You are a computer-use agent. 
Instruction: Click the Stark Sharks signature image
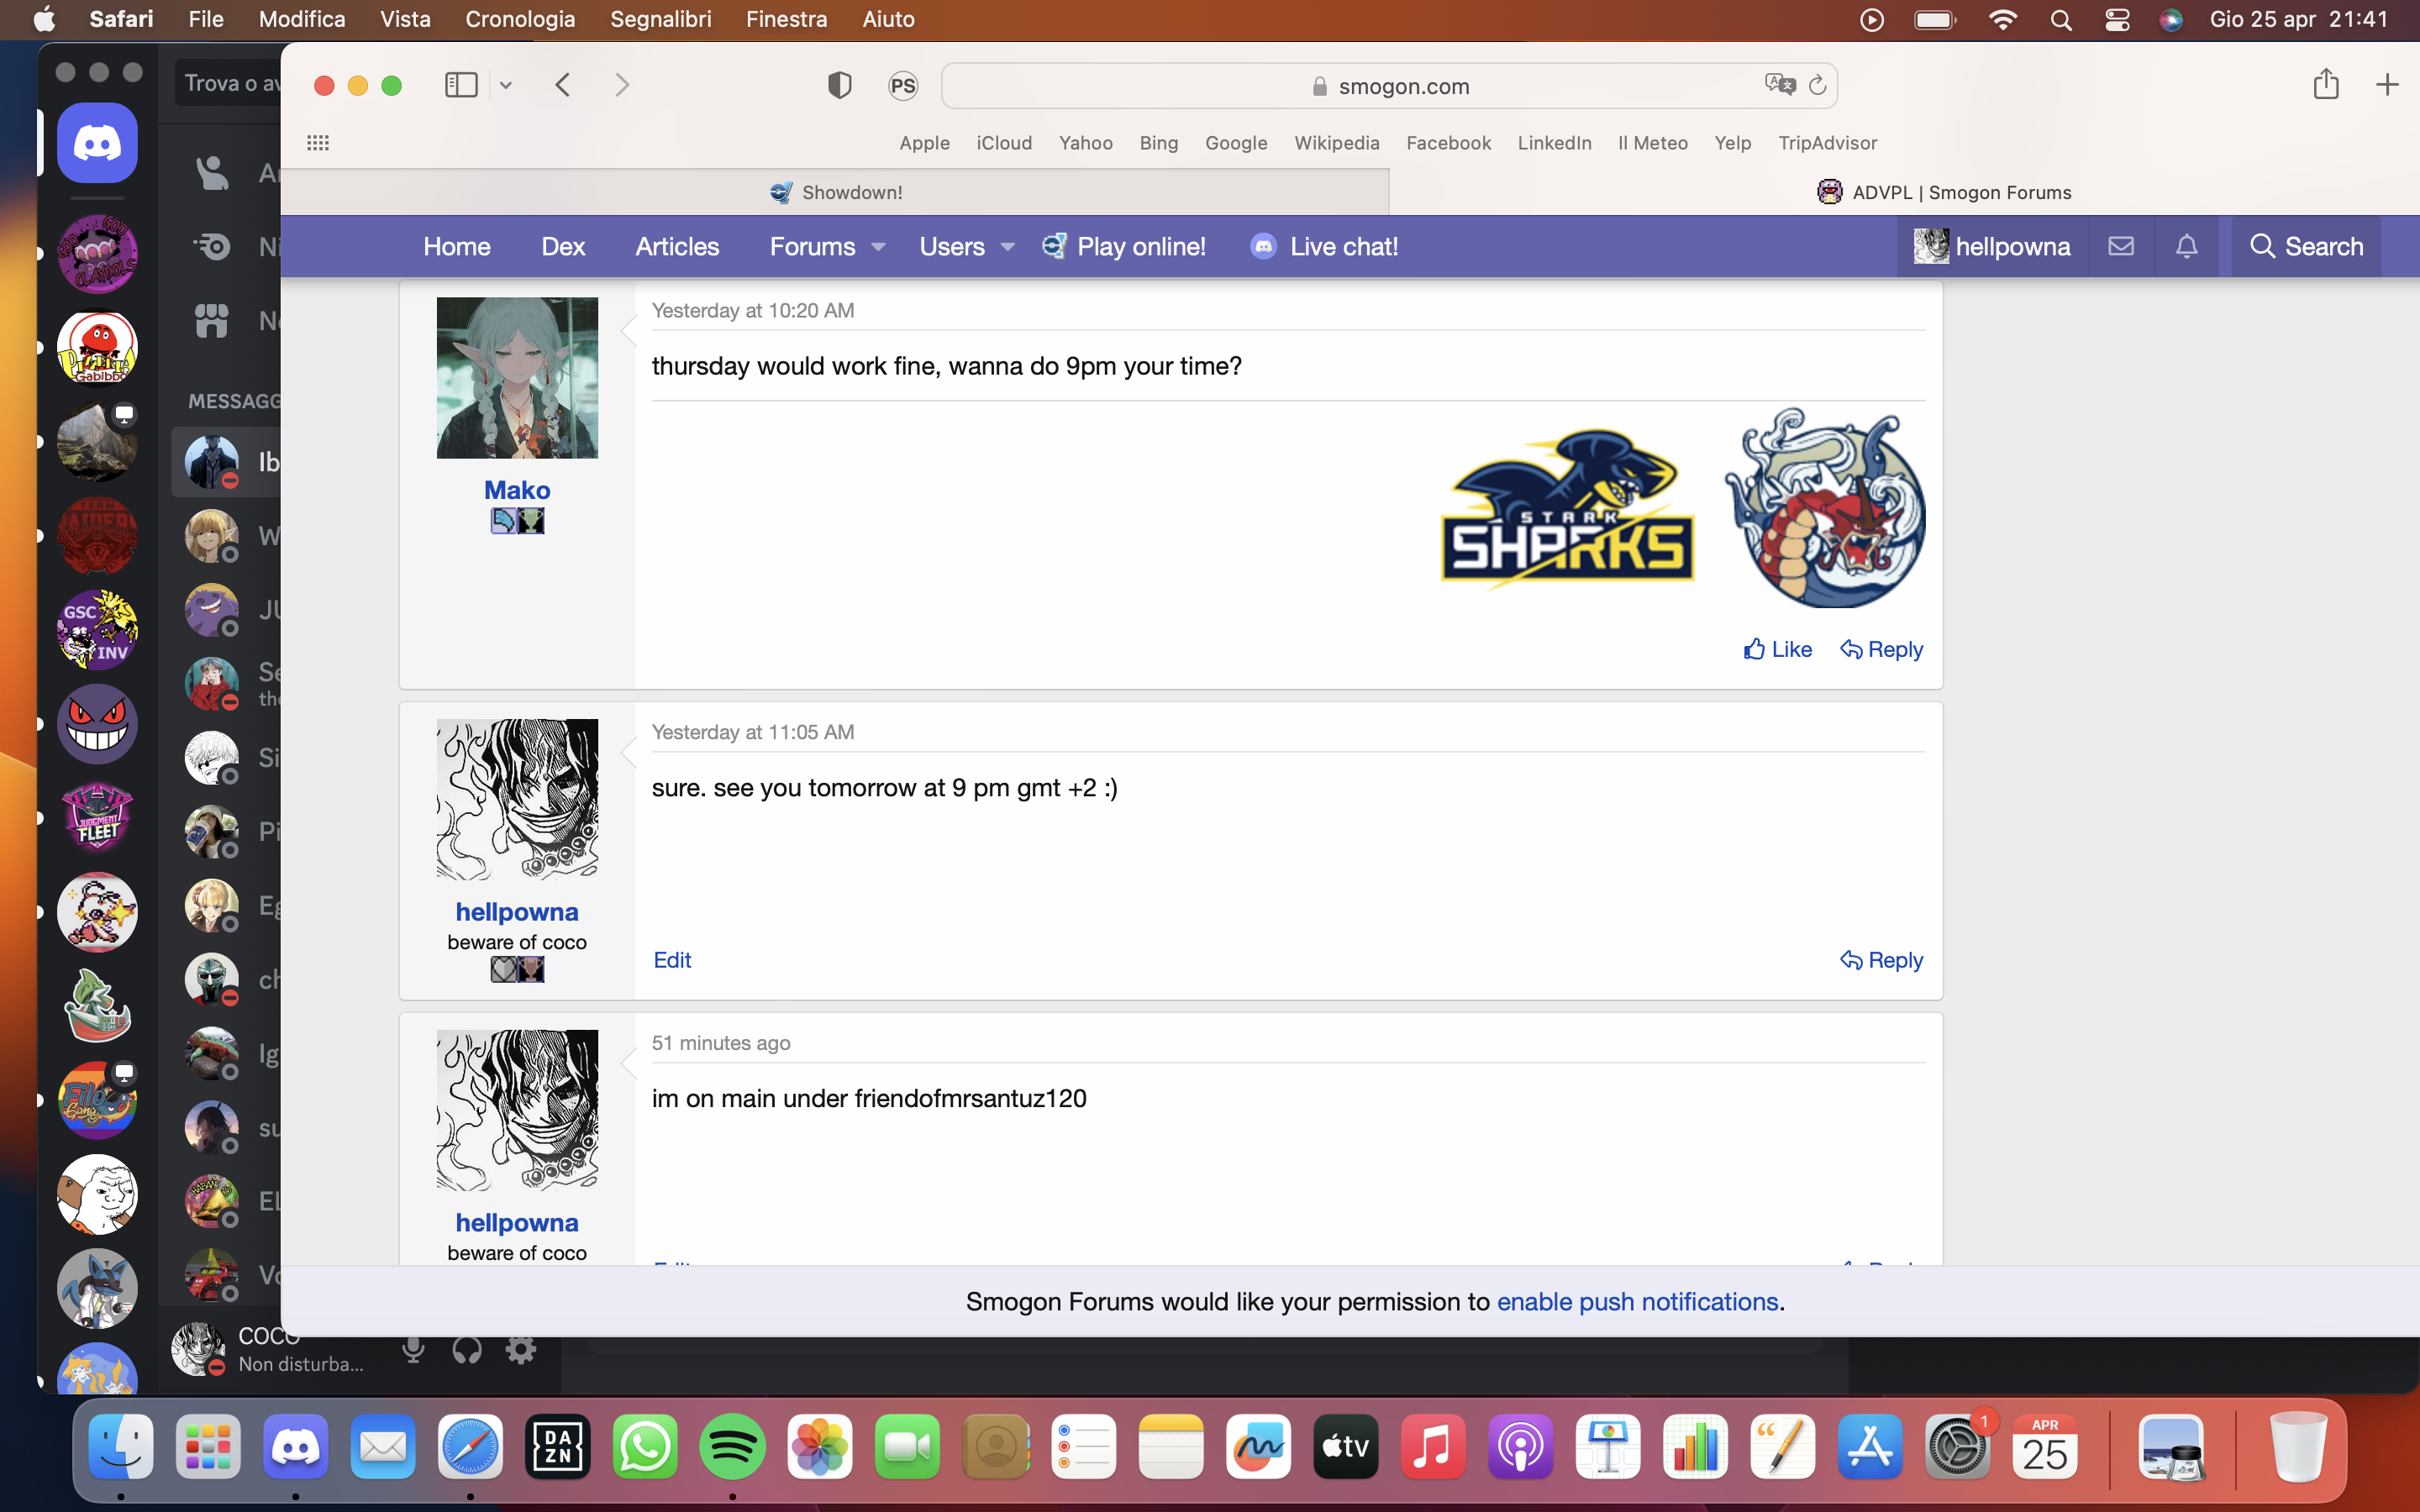point(1567,509)
